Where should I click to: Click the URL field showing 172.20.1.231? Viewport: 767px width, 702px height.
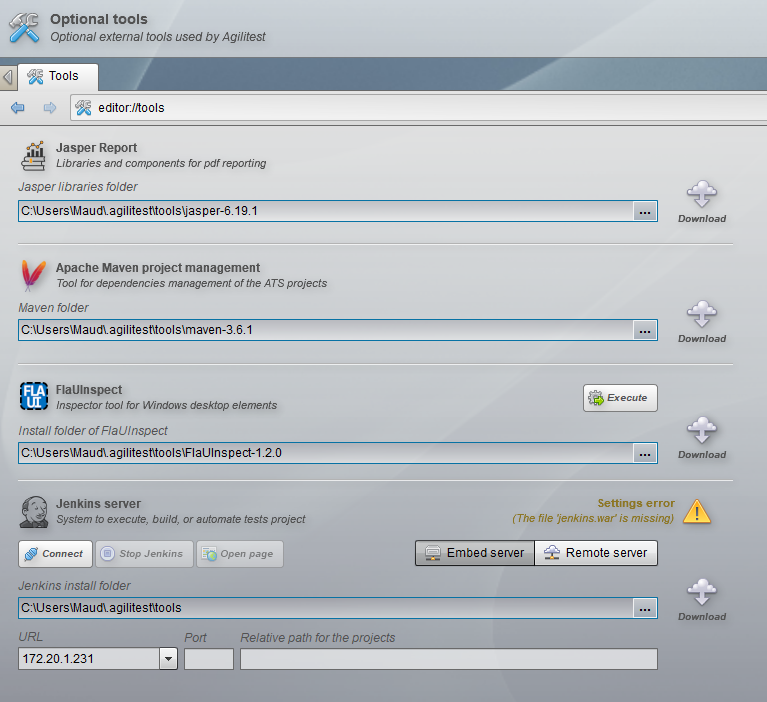(x=89, y=659)
